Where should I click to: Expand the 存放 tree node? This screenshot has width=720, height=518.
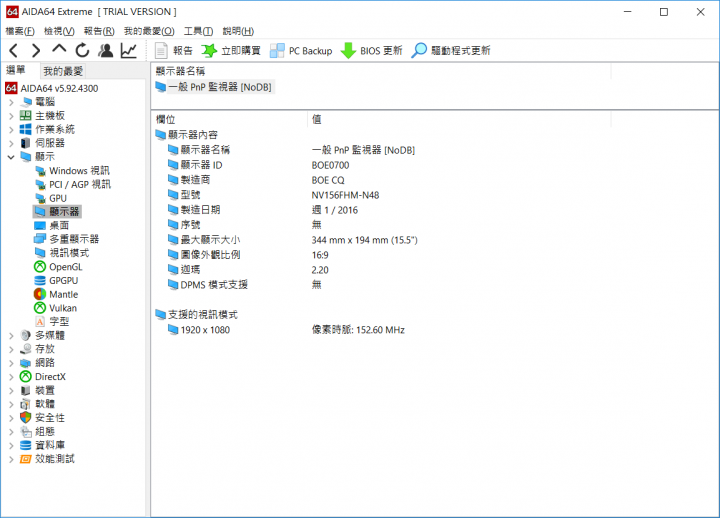[11, 349]
